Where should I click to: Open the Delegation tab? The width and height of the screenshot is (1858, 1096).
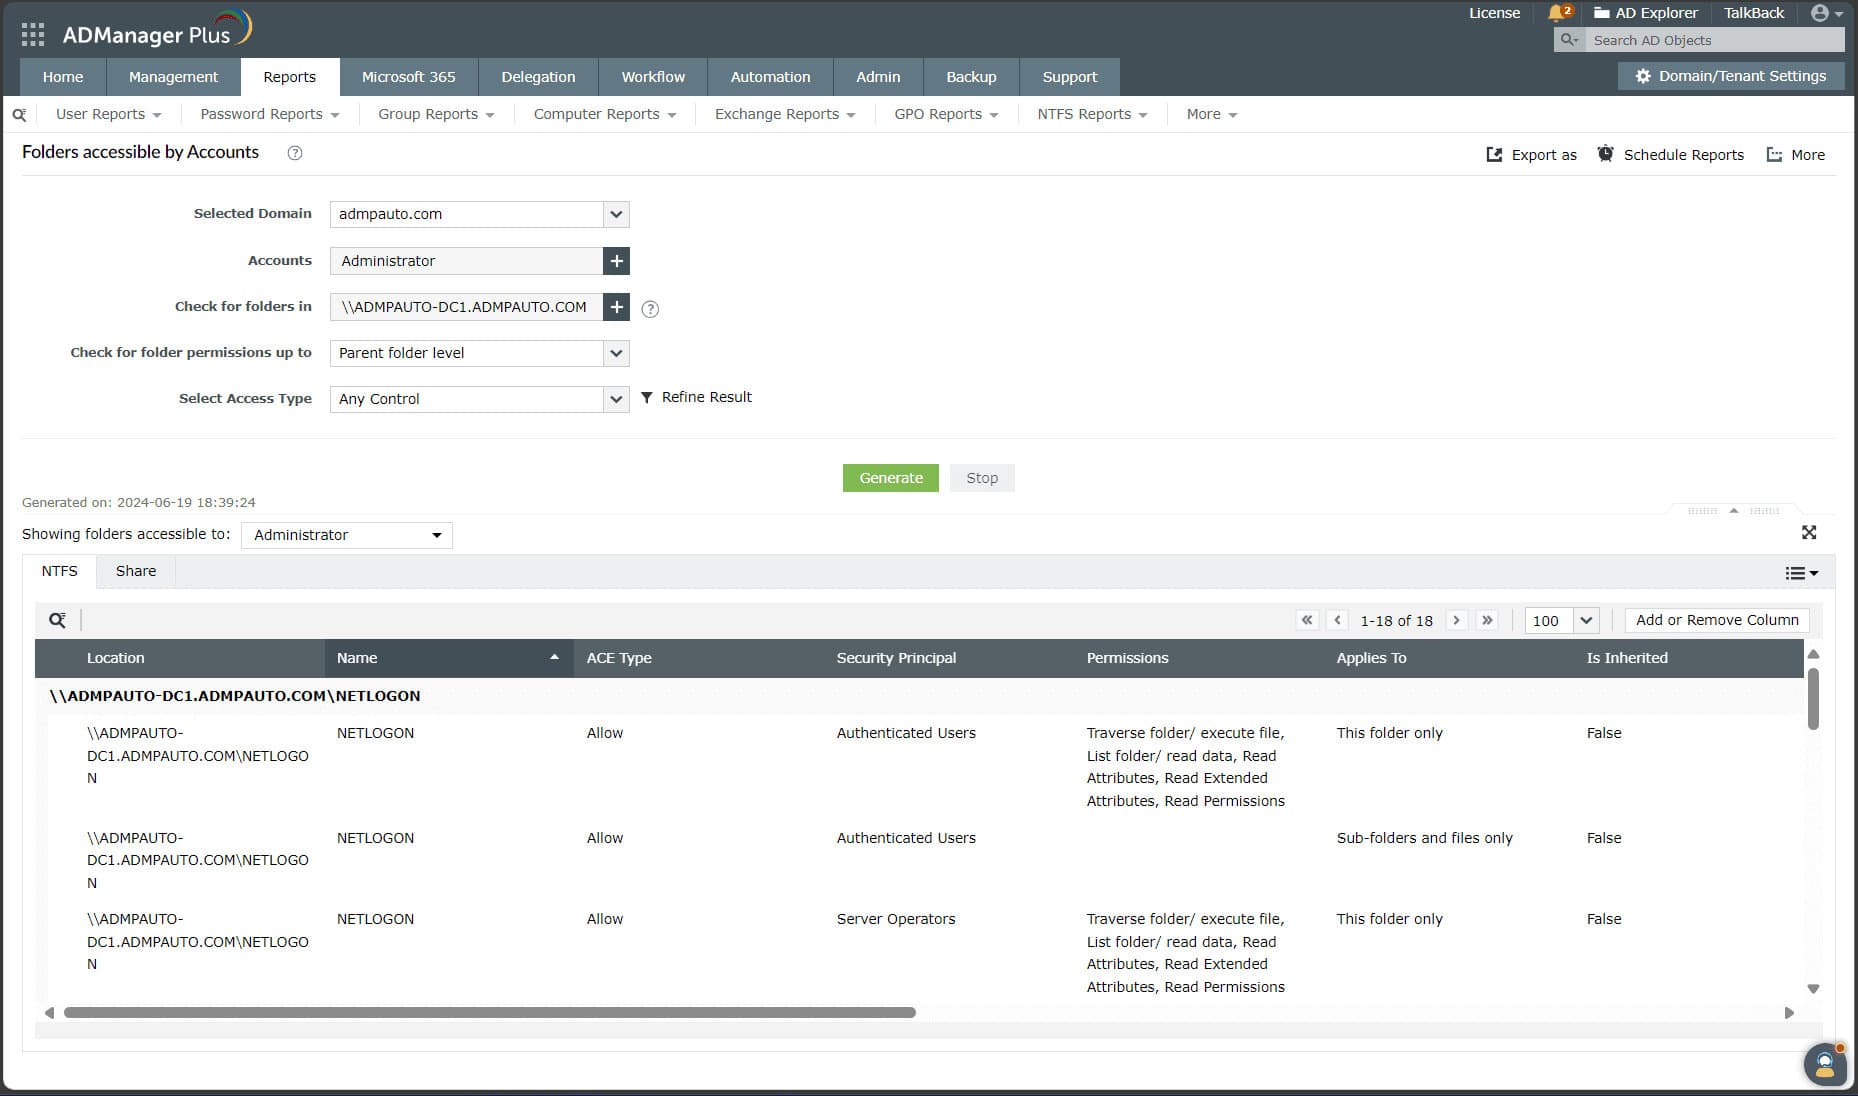[x=538, y=77]
